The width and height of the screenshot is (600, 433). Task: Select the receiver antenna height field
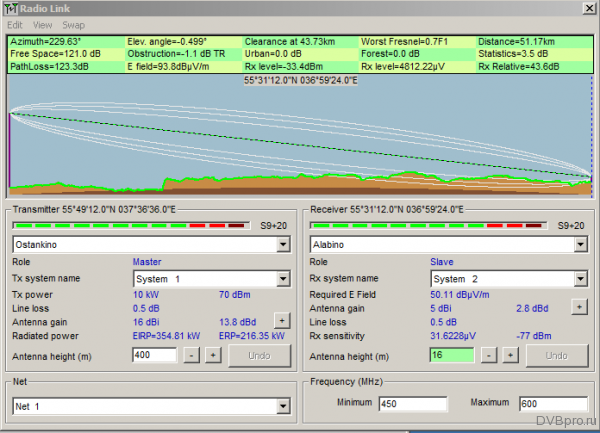point(452,355)
